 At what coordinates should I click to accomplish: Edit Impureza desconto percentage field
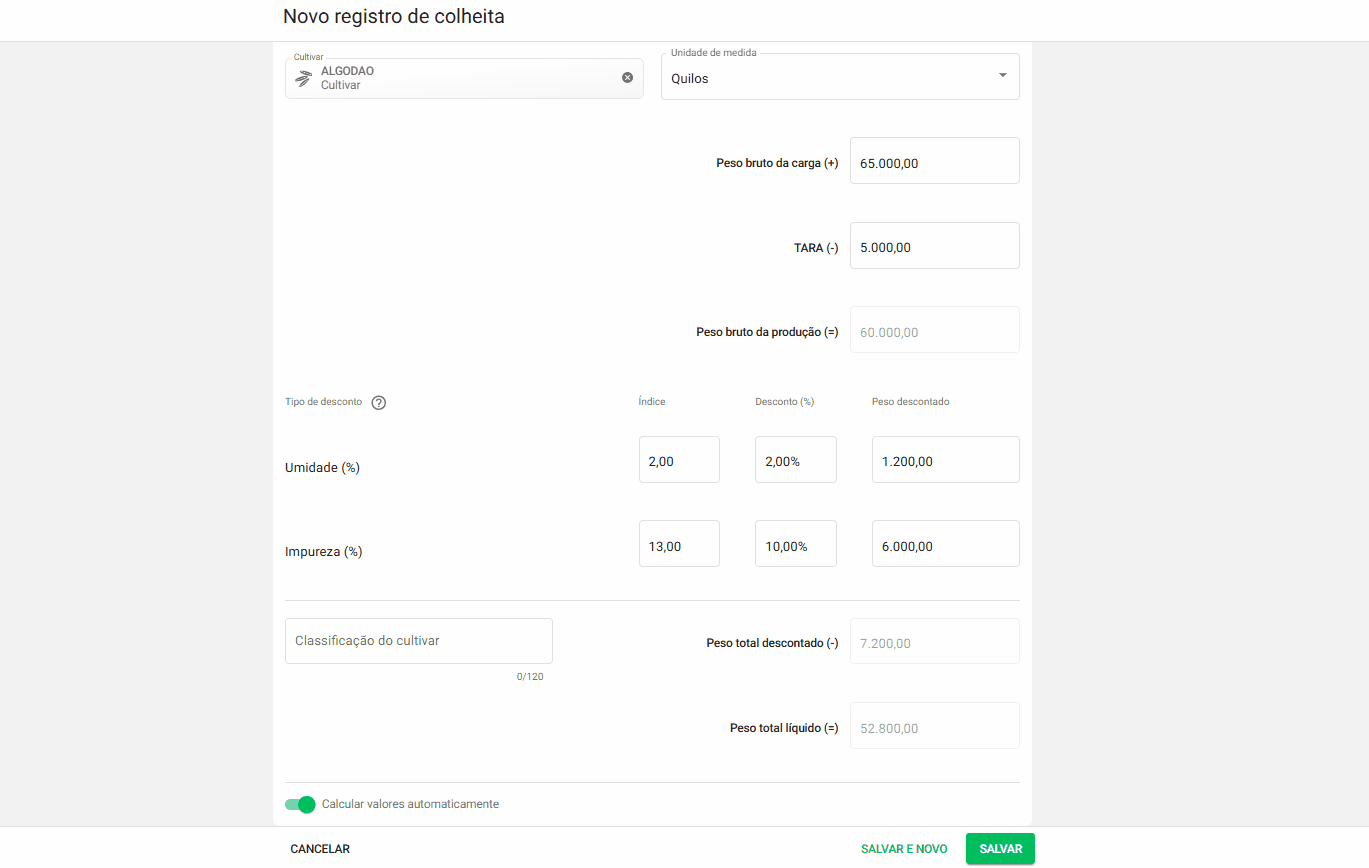point(795,545)
